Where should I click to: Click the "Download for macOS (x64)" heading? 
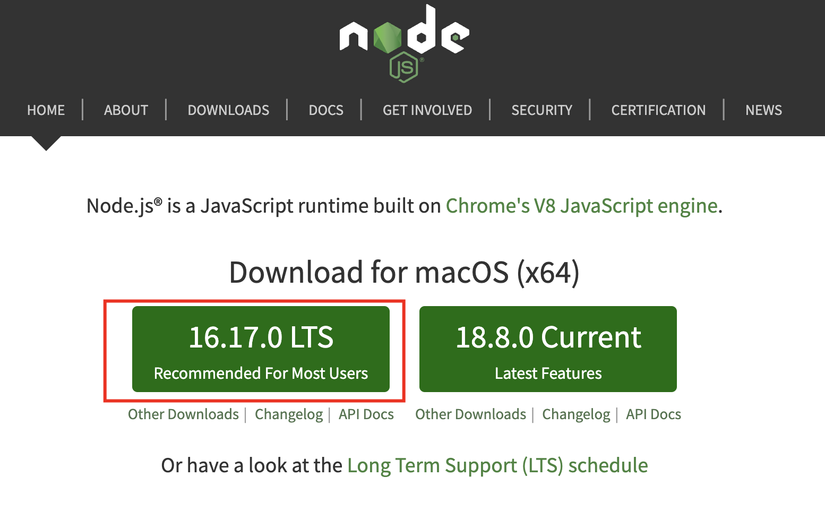point(404,272)
